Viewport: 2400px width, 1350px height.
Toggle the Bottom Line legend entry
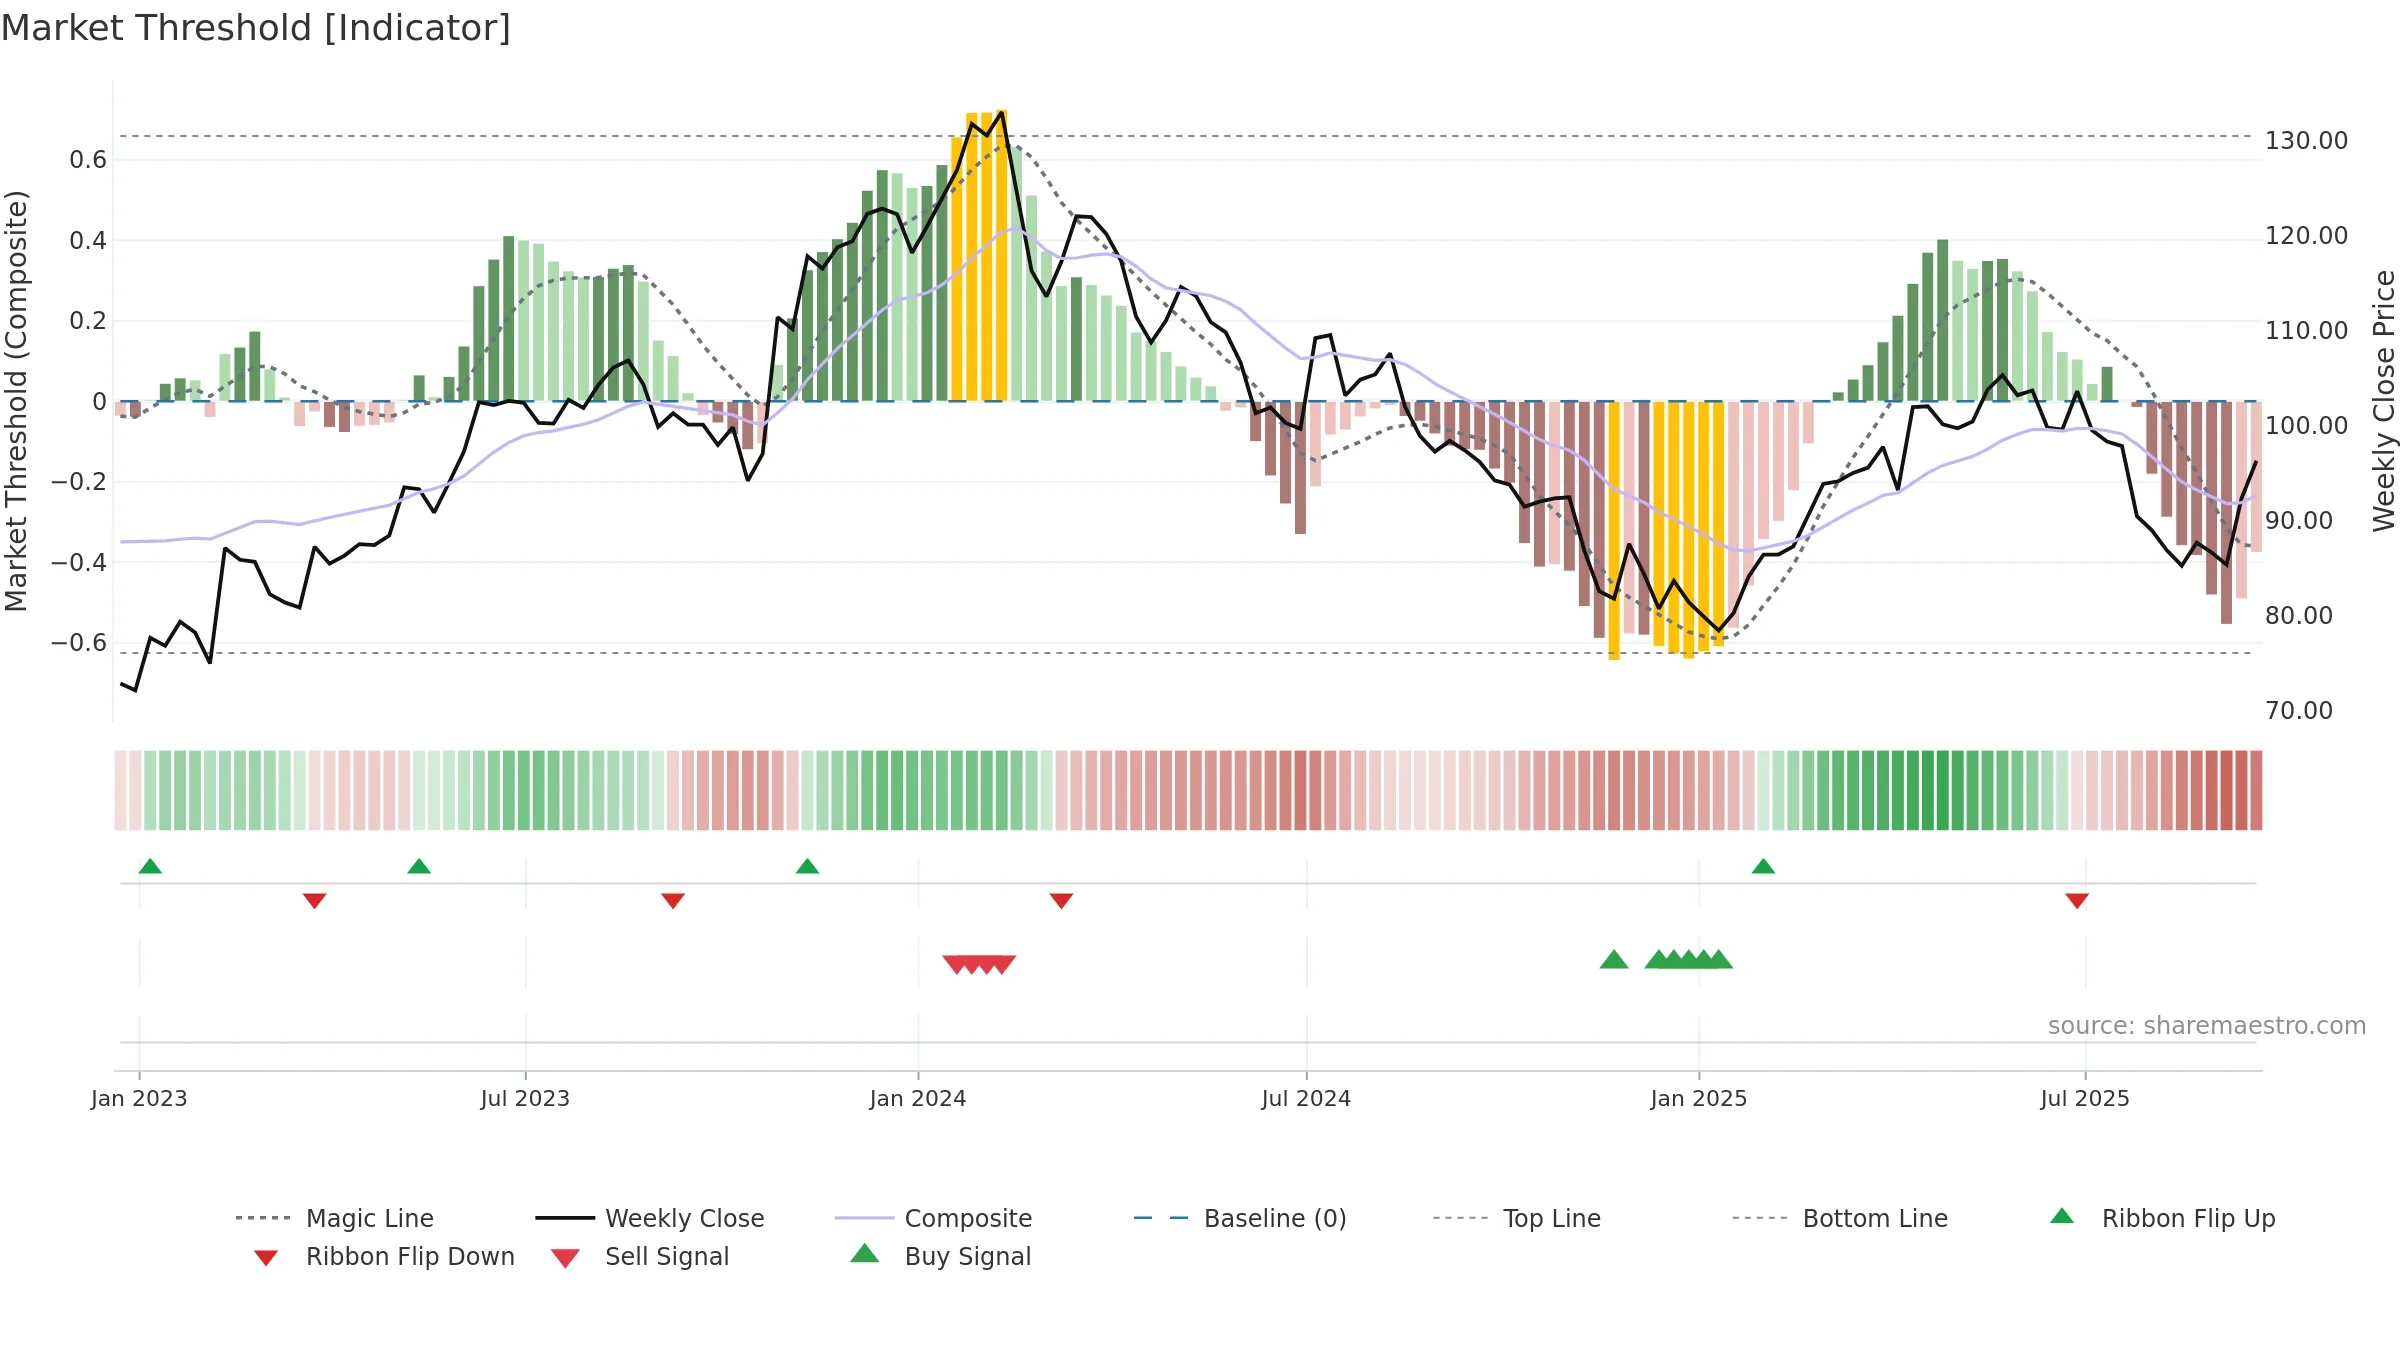coord(1840,1218)
